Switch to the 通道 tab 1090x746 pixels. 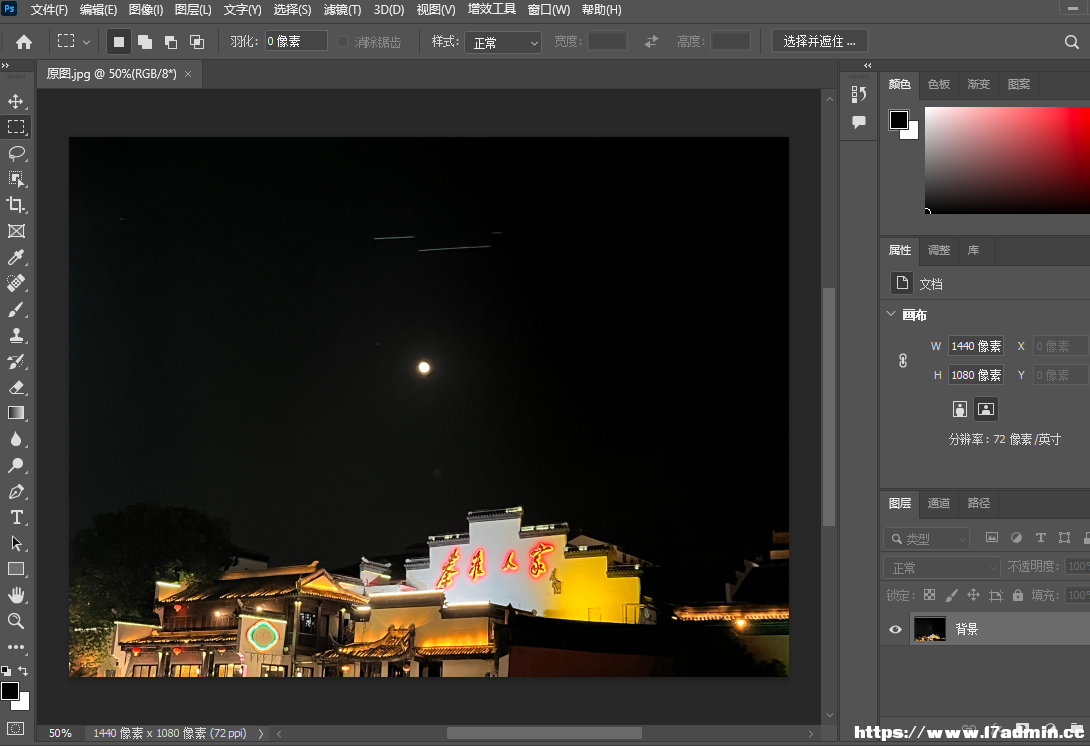(x=938, y=503)
